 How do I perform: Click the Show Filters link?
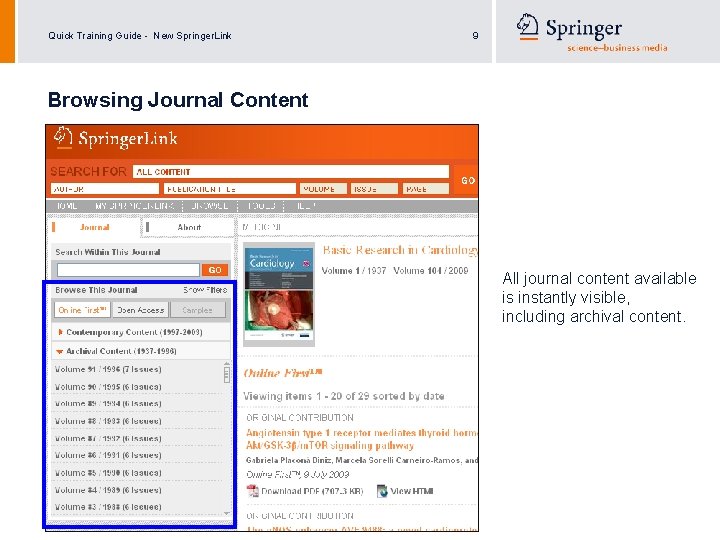[x=205, y=290]
